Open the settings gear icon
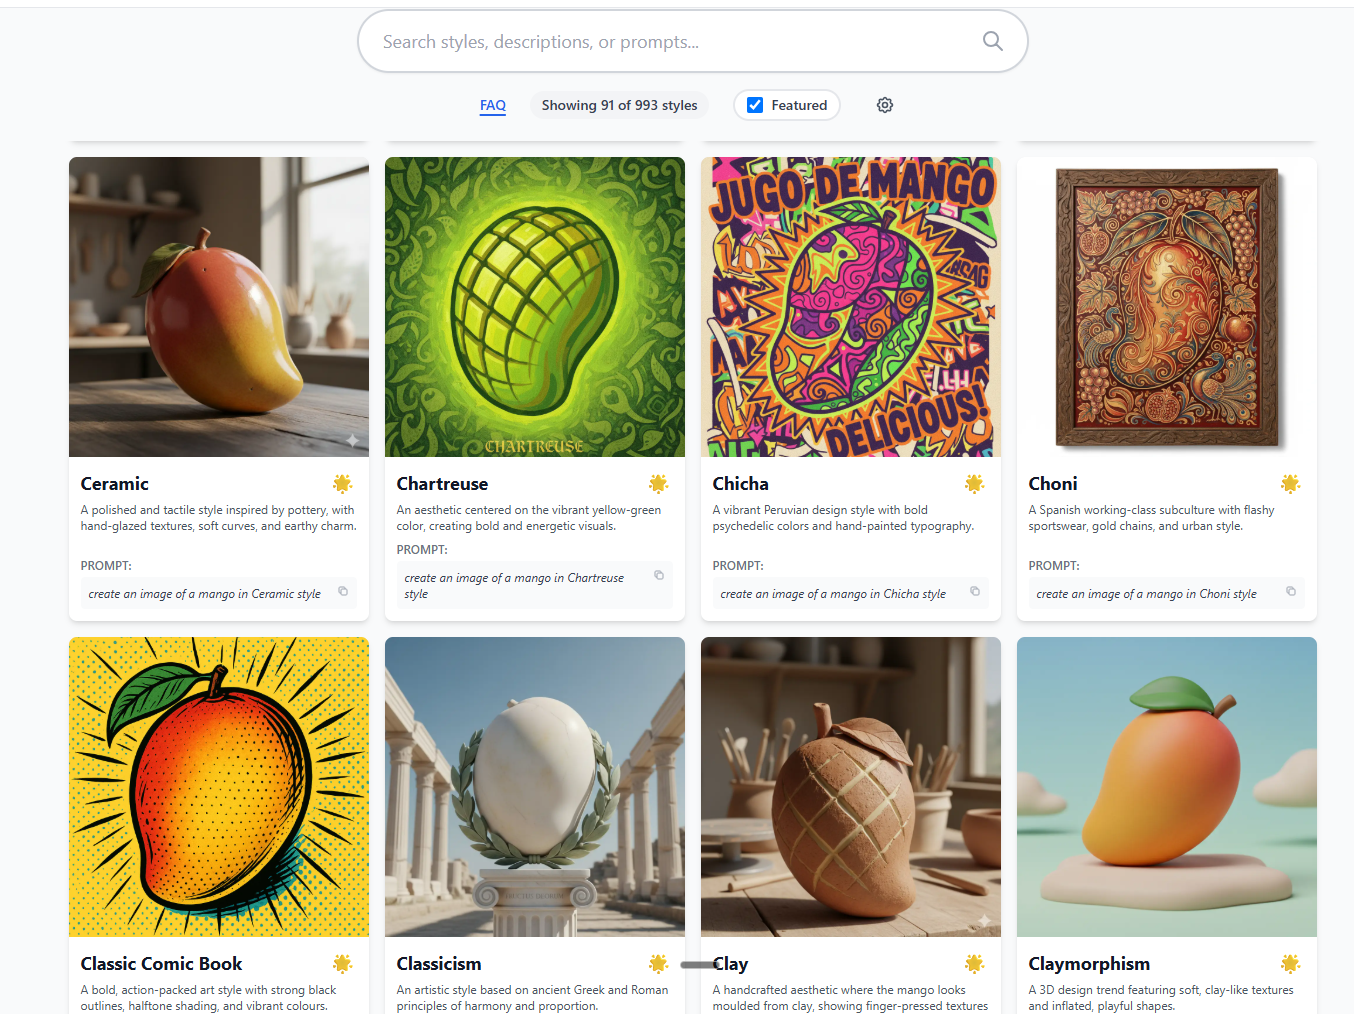This screenshot has height=1014, width=1354. click(x=885, y=105)
